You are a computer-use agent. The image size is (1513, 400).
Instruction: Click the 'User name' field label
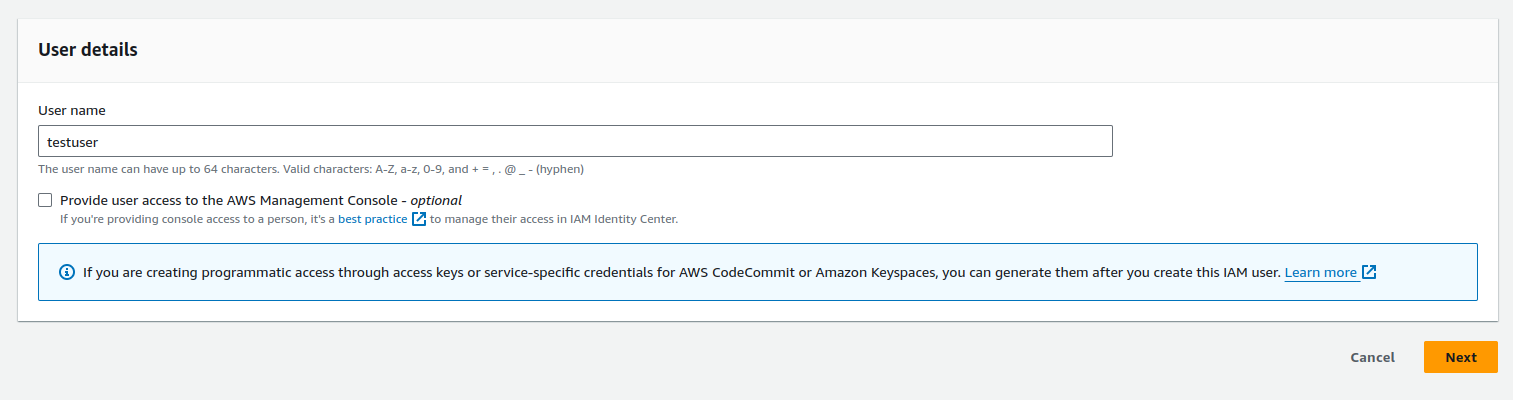click(72, 110)
